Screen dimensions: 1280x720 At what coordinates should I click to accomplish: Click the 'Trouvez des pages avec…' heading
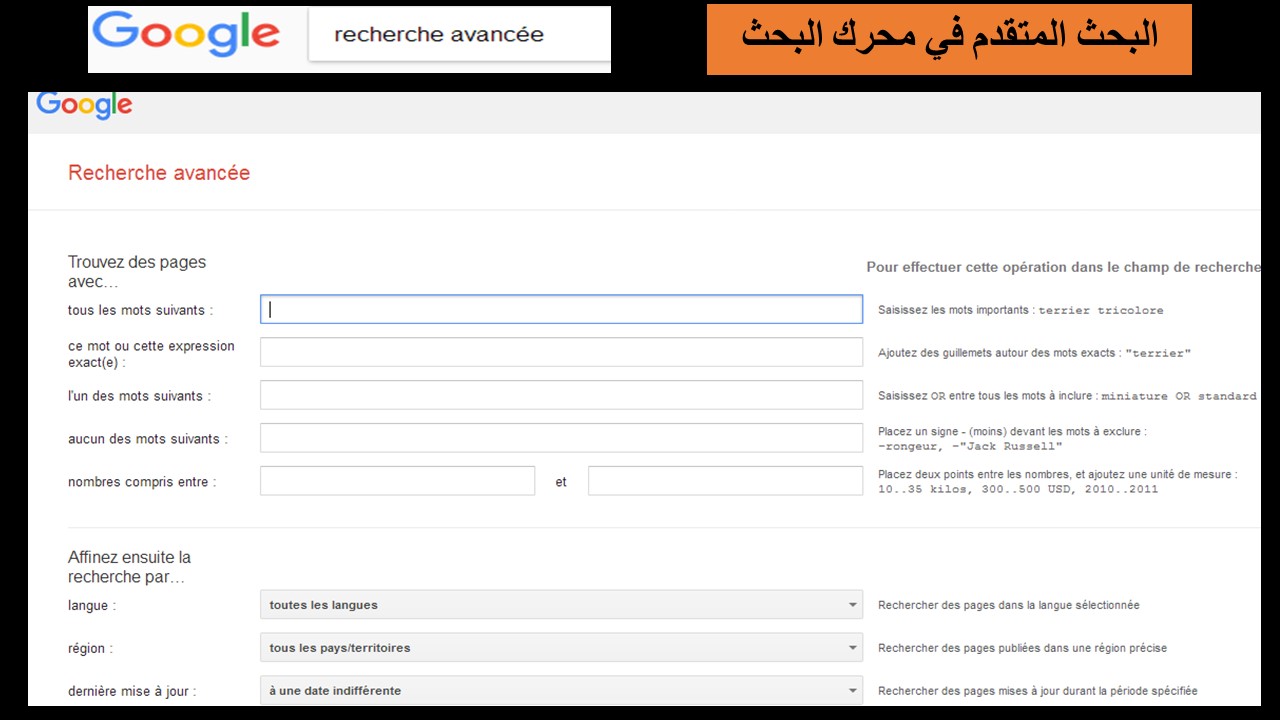[137, 272]
